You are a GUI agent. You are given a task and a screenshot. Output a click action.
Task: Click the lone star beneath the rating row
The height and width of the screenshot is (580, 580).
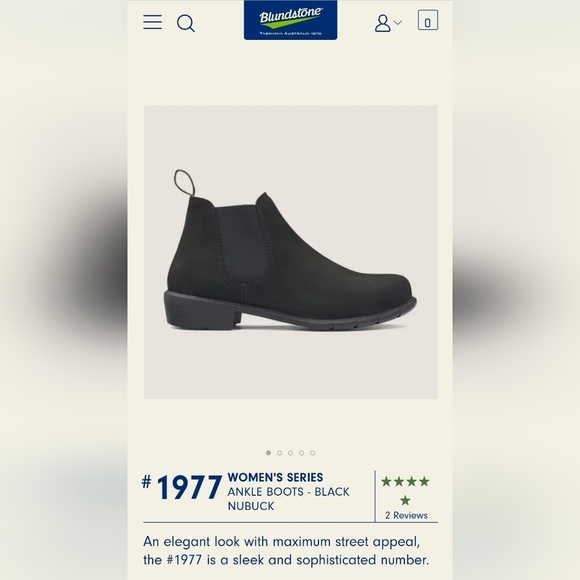405,500
